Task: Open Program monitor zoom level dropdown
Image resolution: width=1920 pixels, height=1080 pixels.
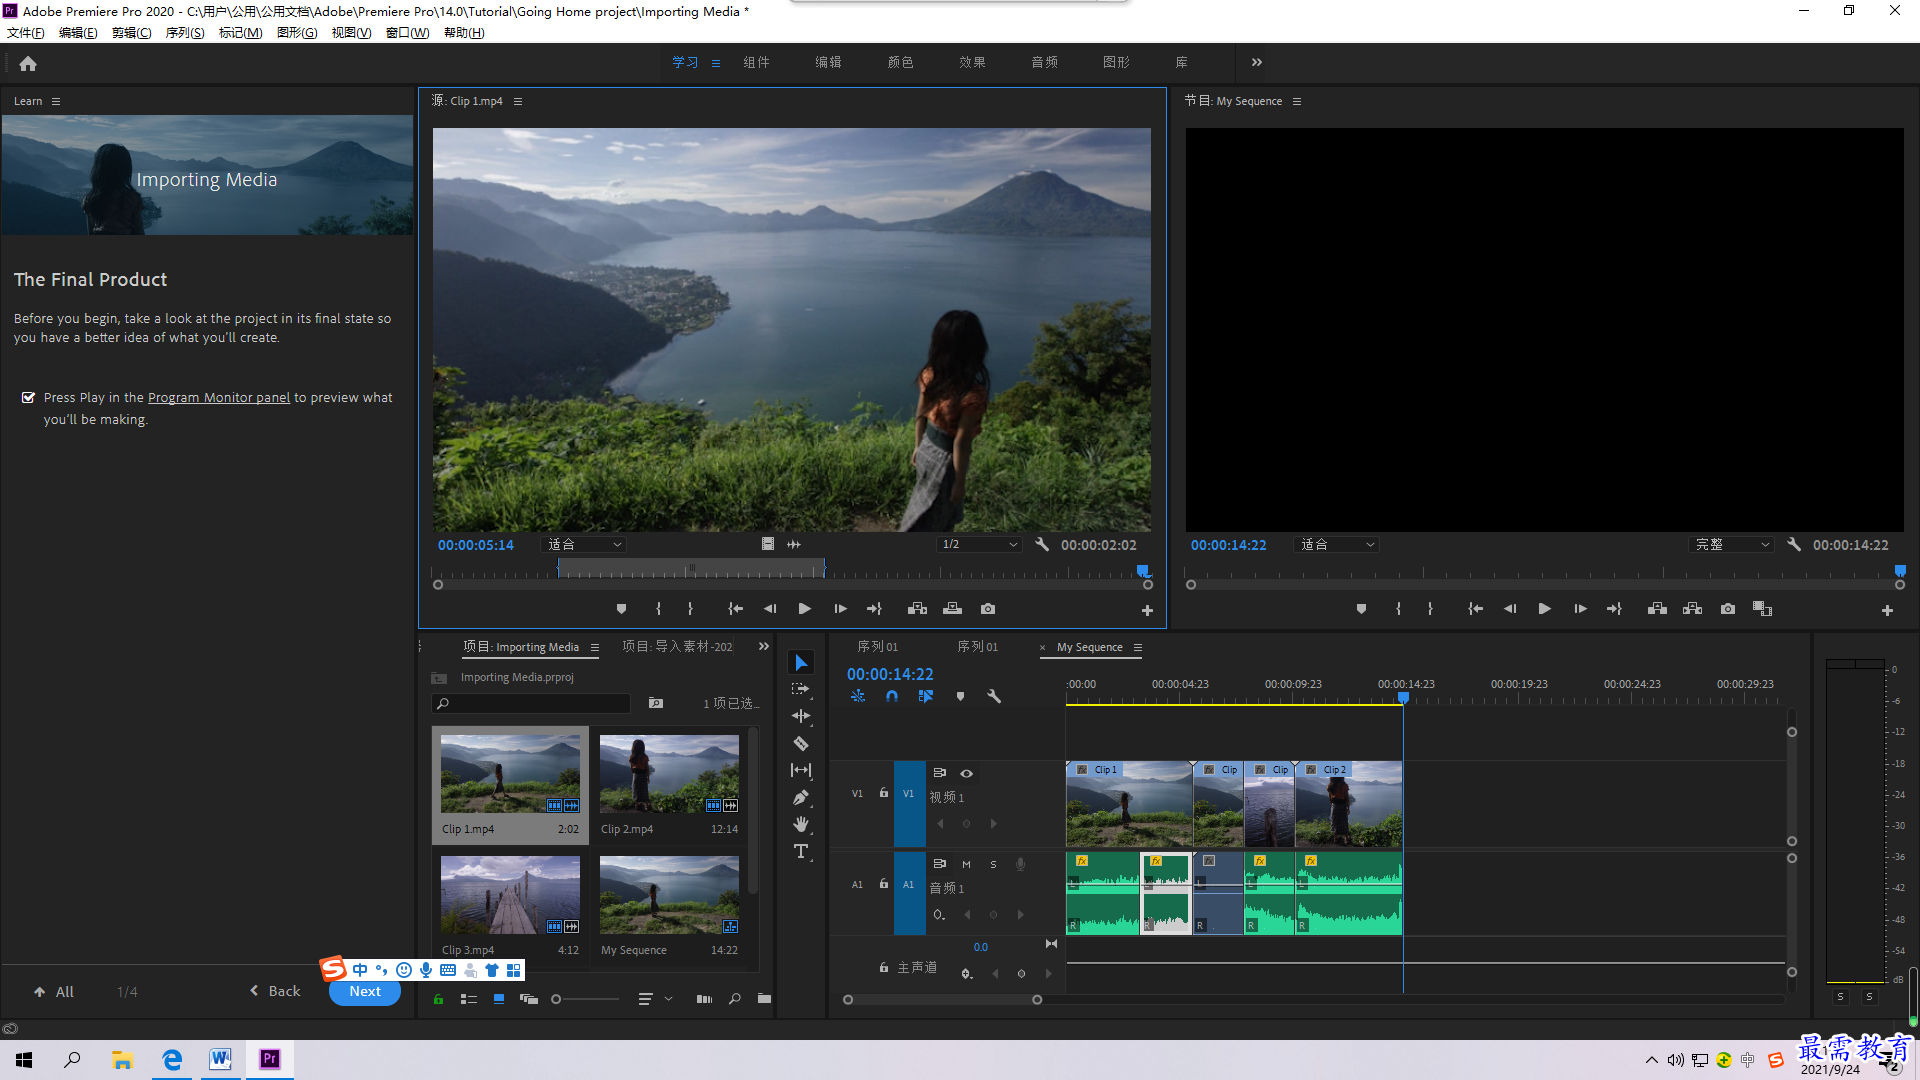Action: (x=1338, y=545)
